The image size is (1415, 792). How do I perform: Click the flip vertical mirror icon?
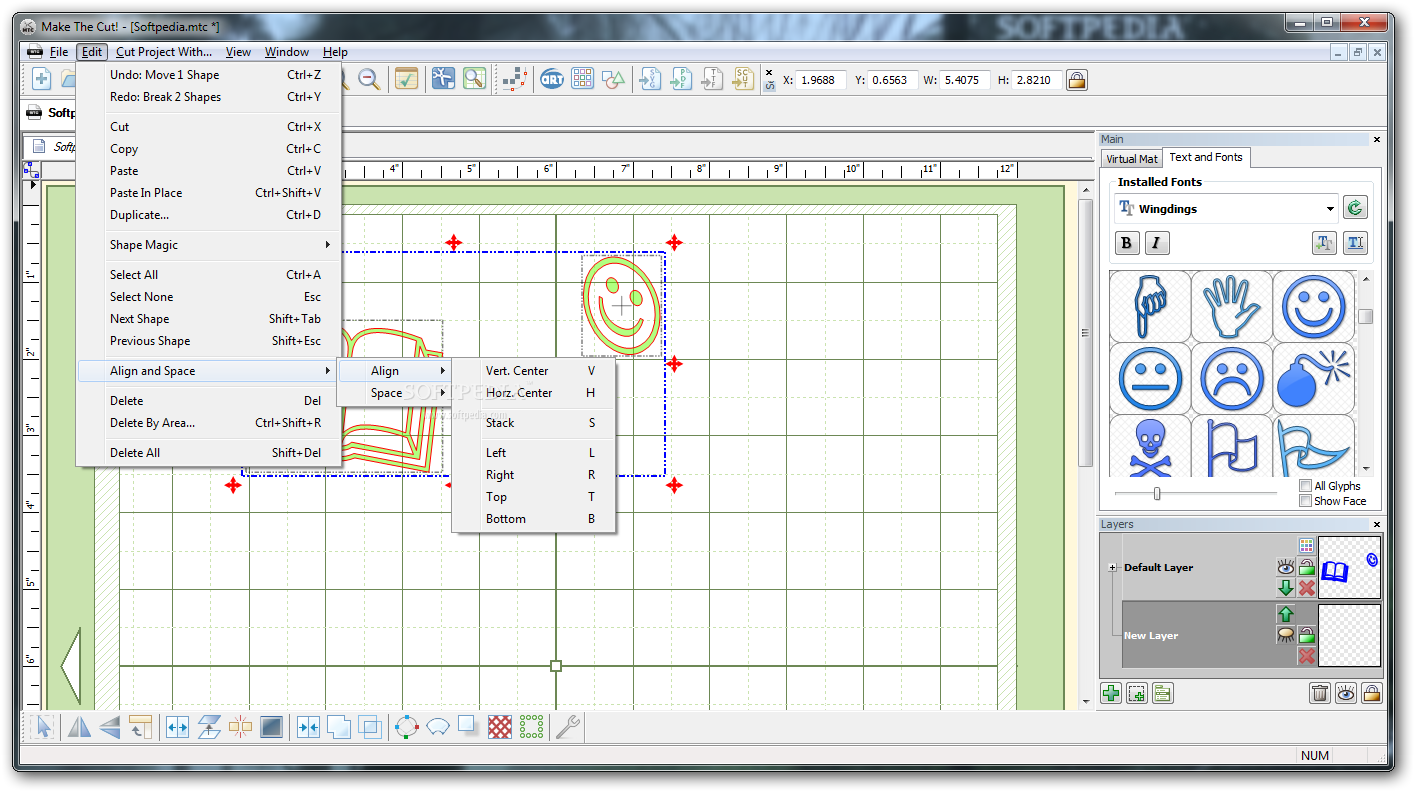(109, 727)
